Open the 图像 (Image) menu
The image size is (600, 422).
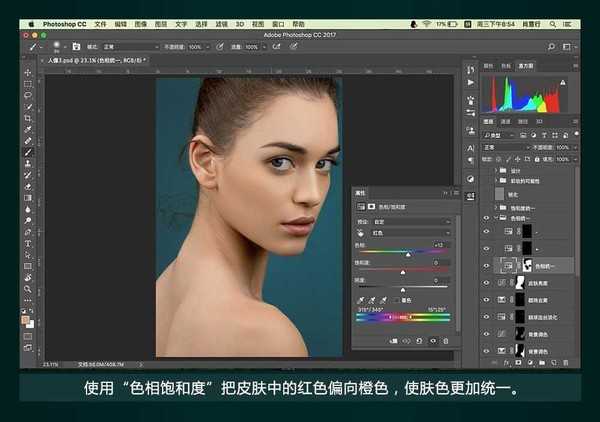coord(140,22)
